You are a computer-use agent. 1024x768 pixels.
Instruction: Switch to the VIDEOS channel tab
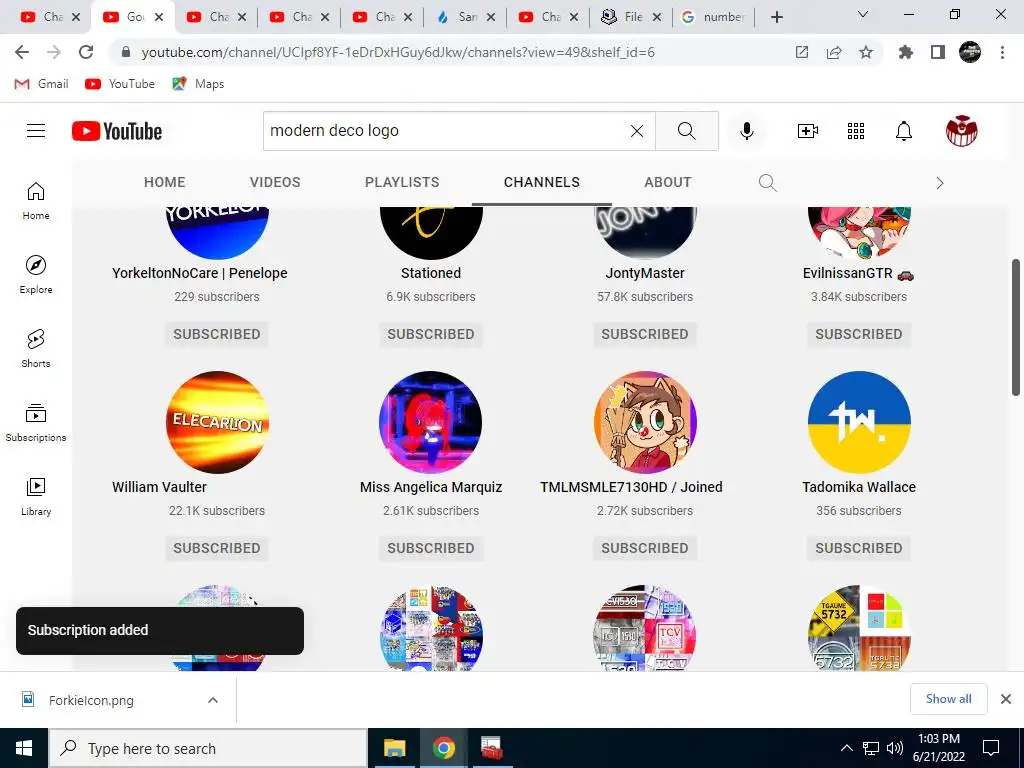pyautogui.click(x=275, y=182)
